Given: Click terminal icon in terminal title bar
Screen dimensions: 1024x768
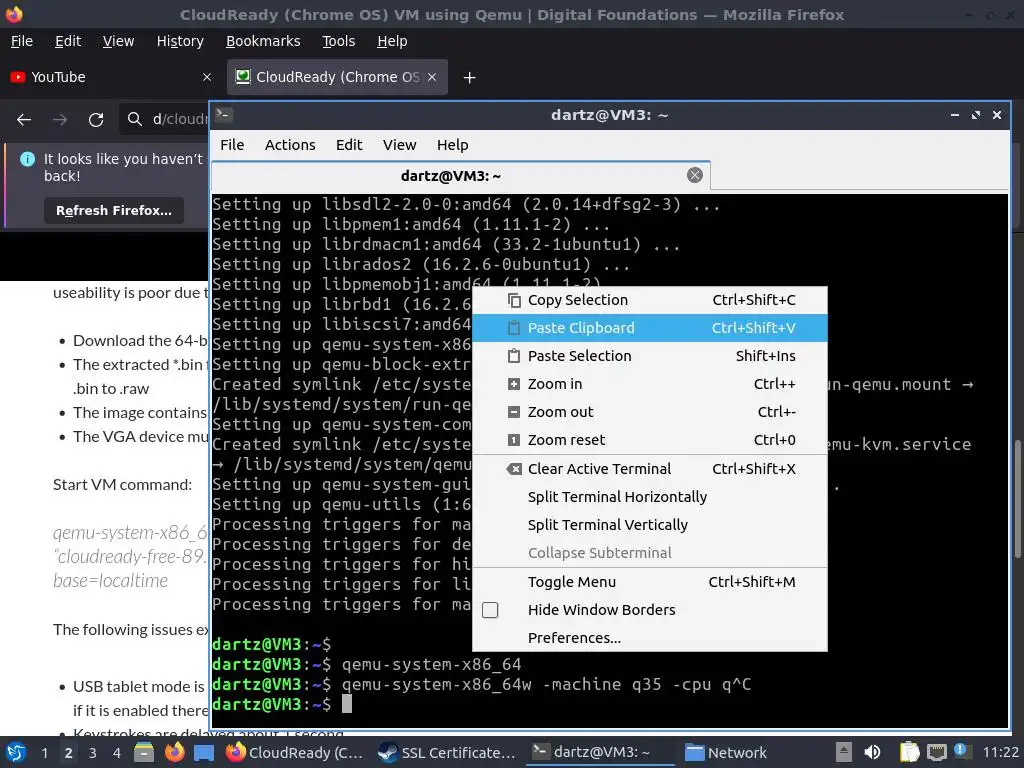Looking at the screenshot, I should 224,115.
